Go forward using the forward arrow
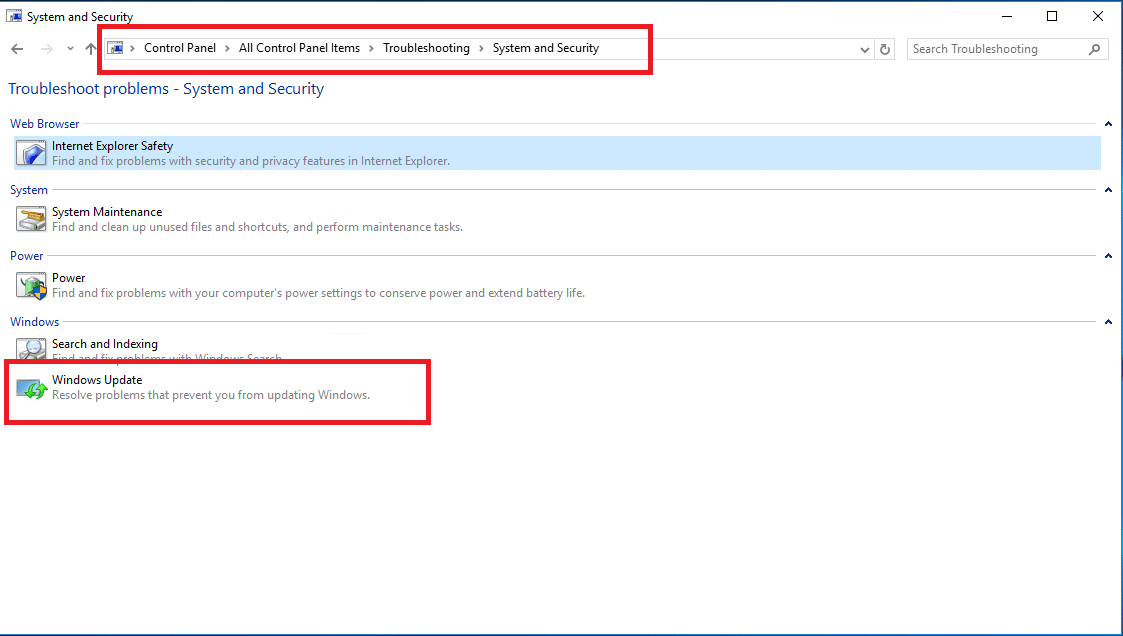Viewport: 1123px width, 636px height. 47,49
